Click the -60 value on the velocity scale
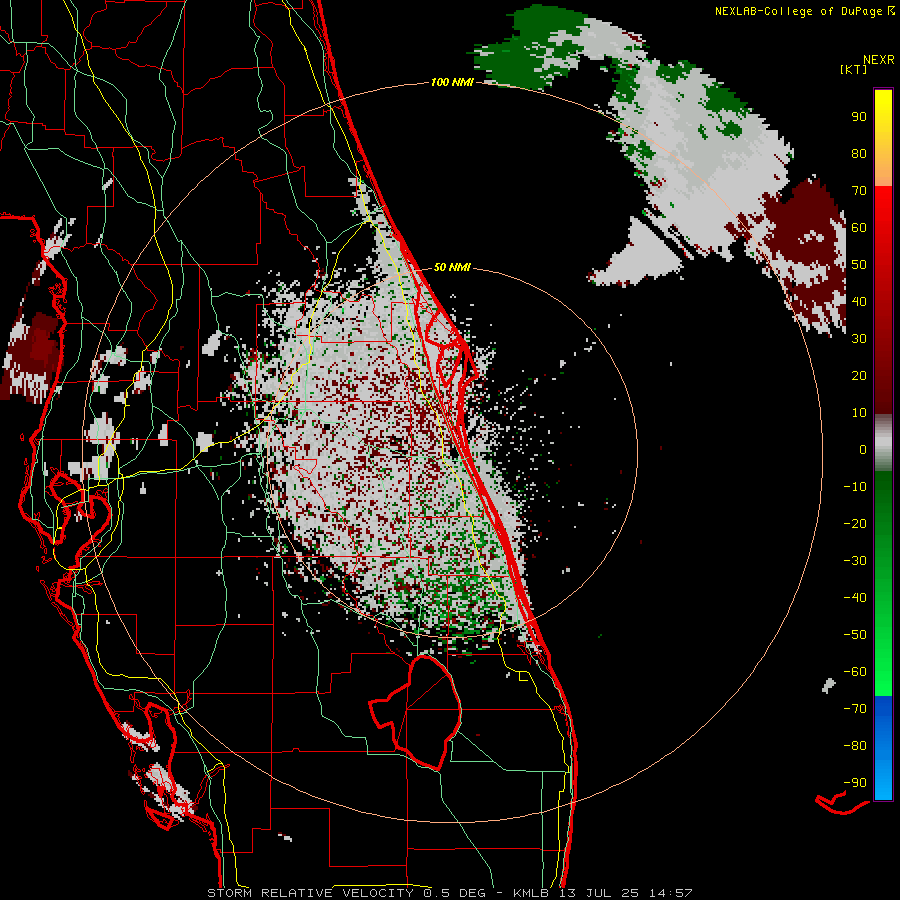900x900 pixels. coord(855,672)
